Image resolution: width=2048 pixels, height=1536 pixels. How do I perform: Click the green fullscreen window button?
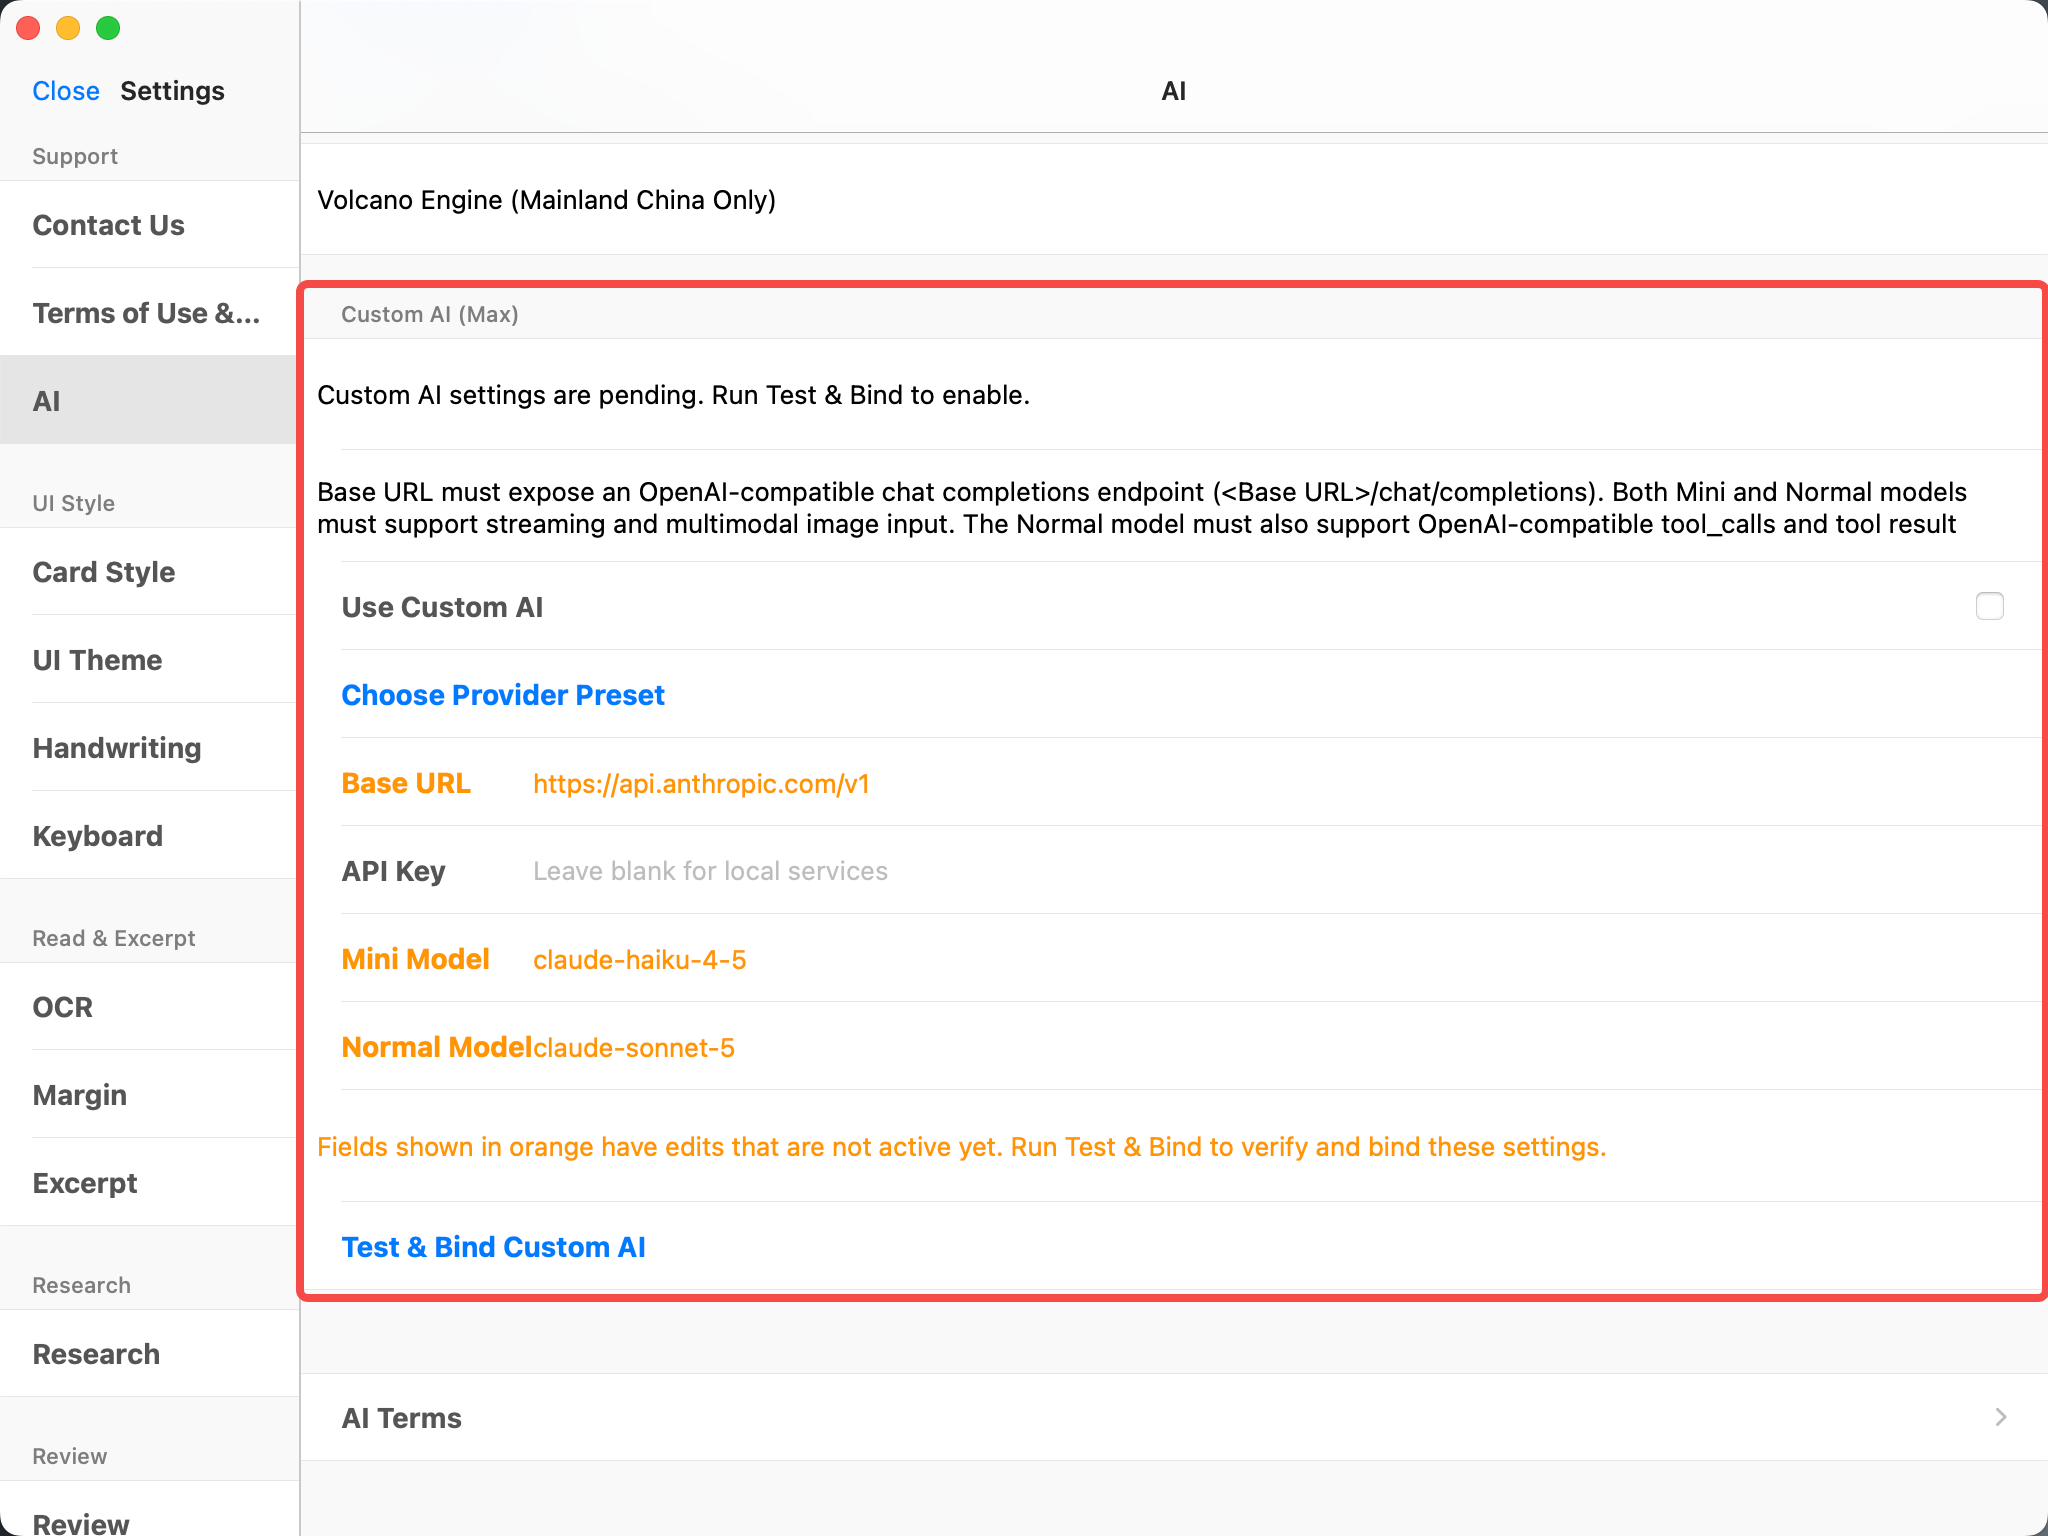[108, 28]
